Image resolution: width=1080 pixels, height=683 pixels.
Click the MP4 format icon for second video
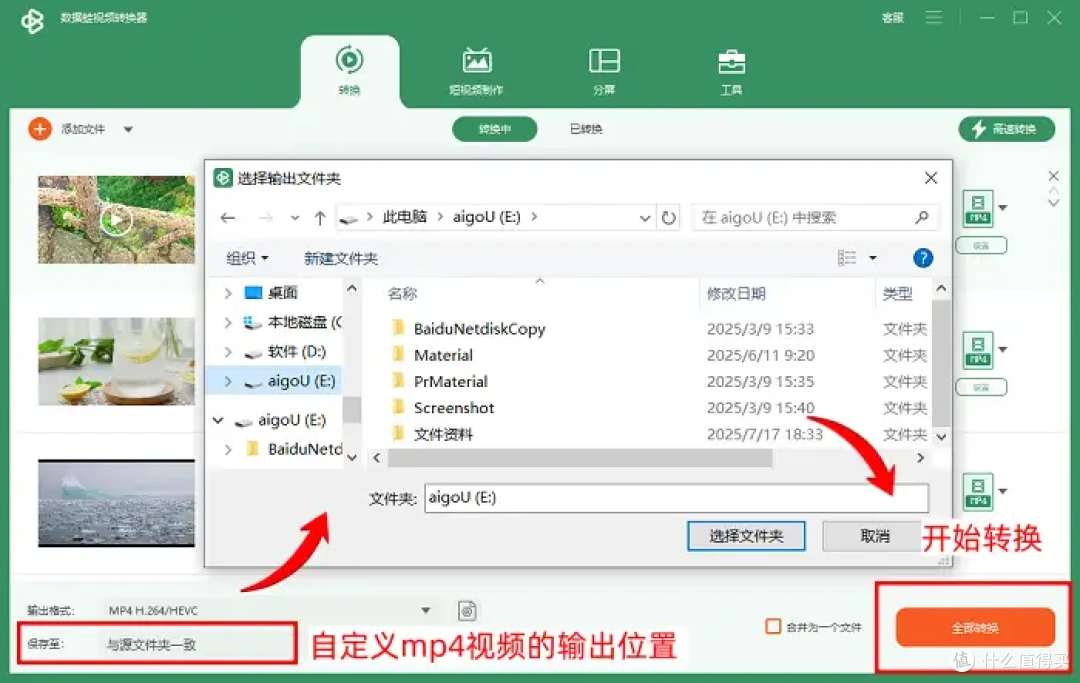(x=978, y=350)
